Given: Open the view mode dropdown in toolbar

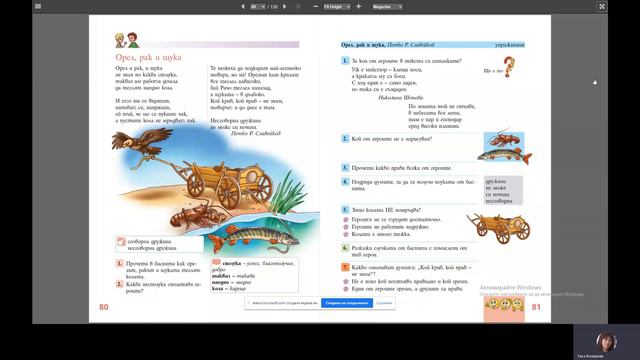Looking at the screenshot, I should (387, 7).
